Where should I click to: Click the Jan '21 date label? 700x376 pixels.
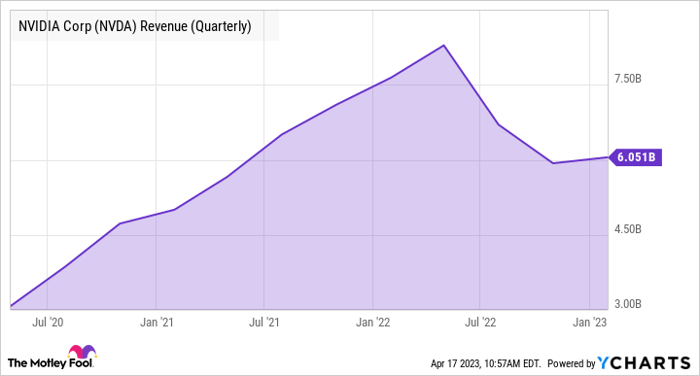(x=156, y=322)
